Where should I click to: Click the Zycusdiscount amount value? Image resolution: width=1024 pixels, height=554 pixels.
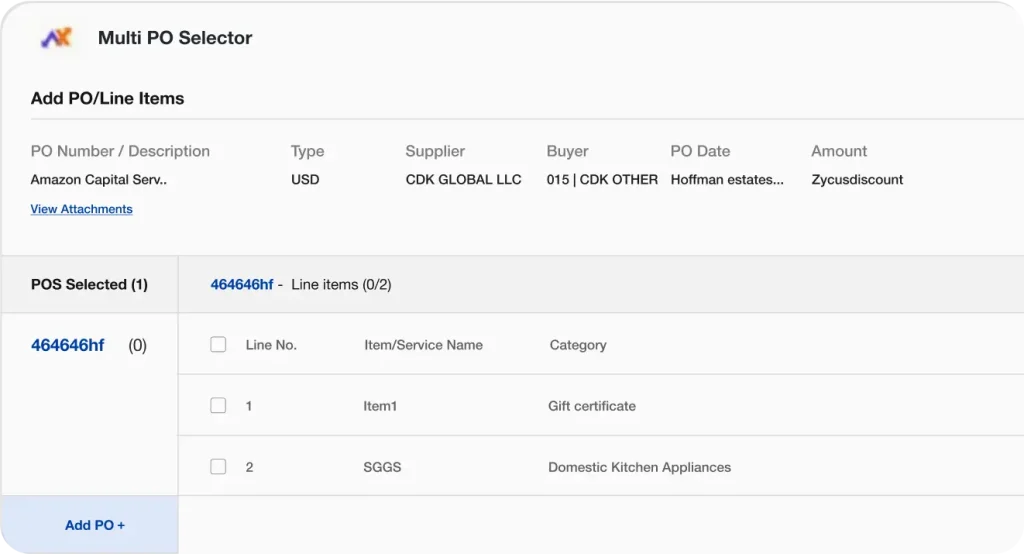click(x=857, y=180)
